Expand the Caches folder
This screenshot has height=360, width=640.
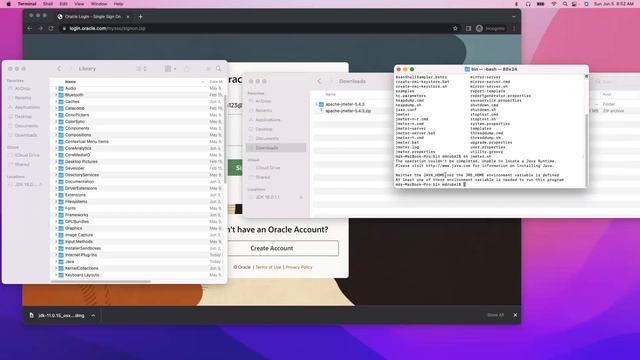(56, 102)
